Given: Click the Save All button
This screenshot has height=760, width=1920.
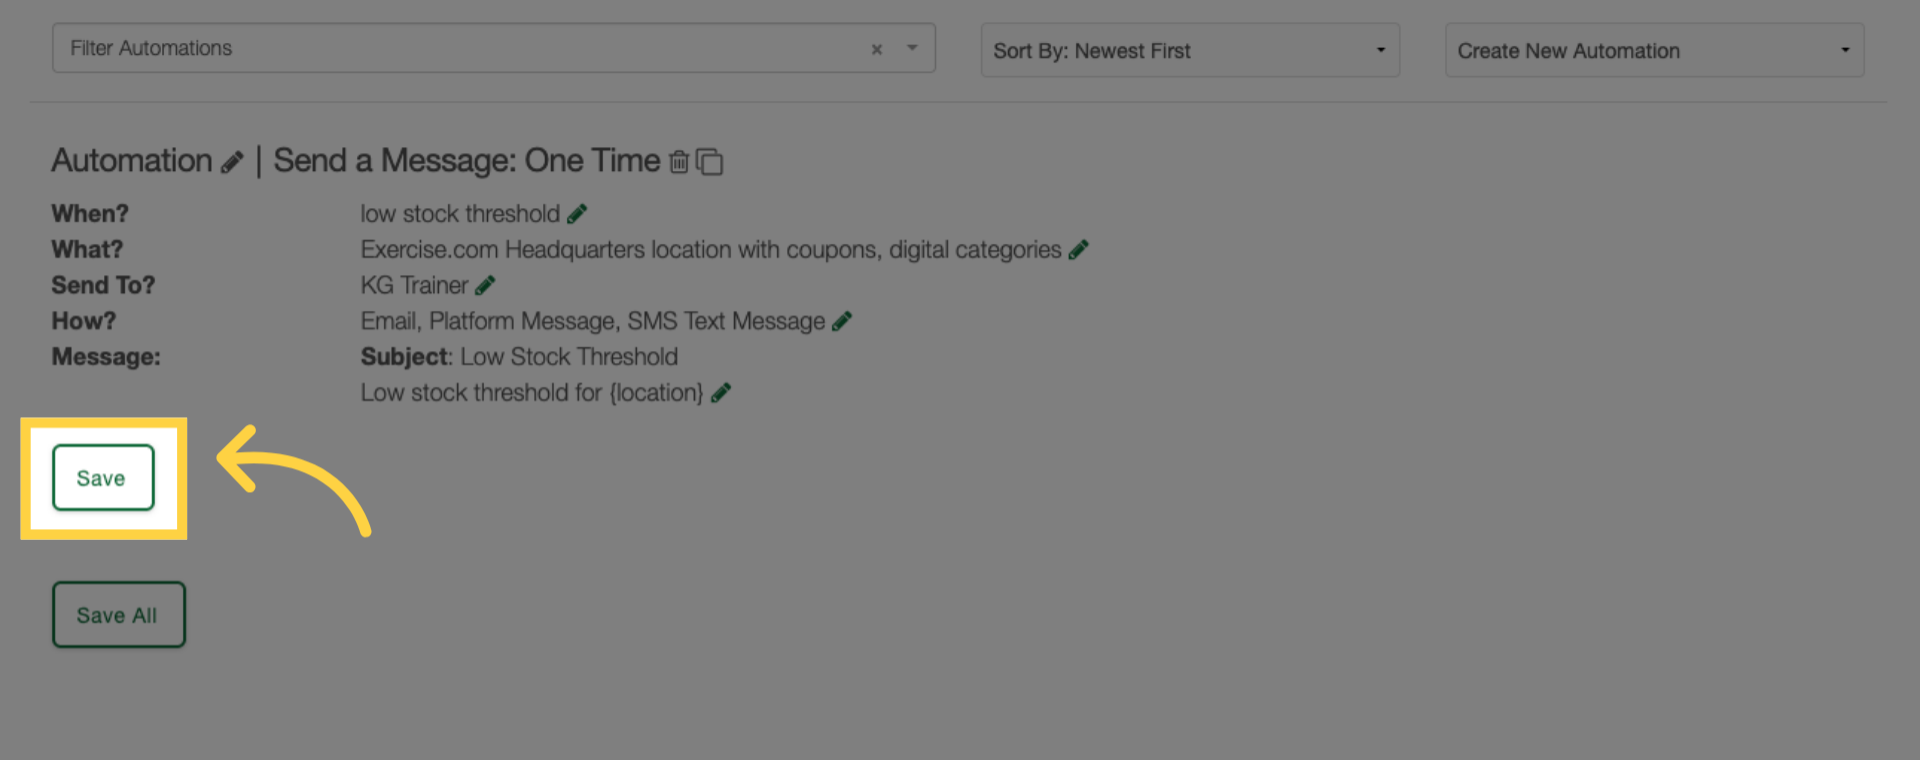Looking at the screenshot, I should click(118, 615).
